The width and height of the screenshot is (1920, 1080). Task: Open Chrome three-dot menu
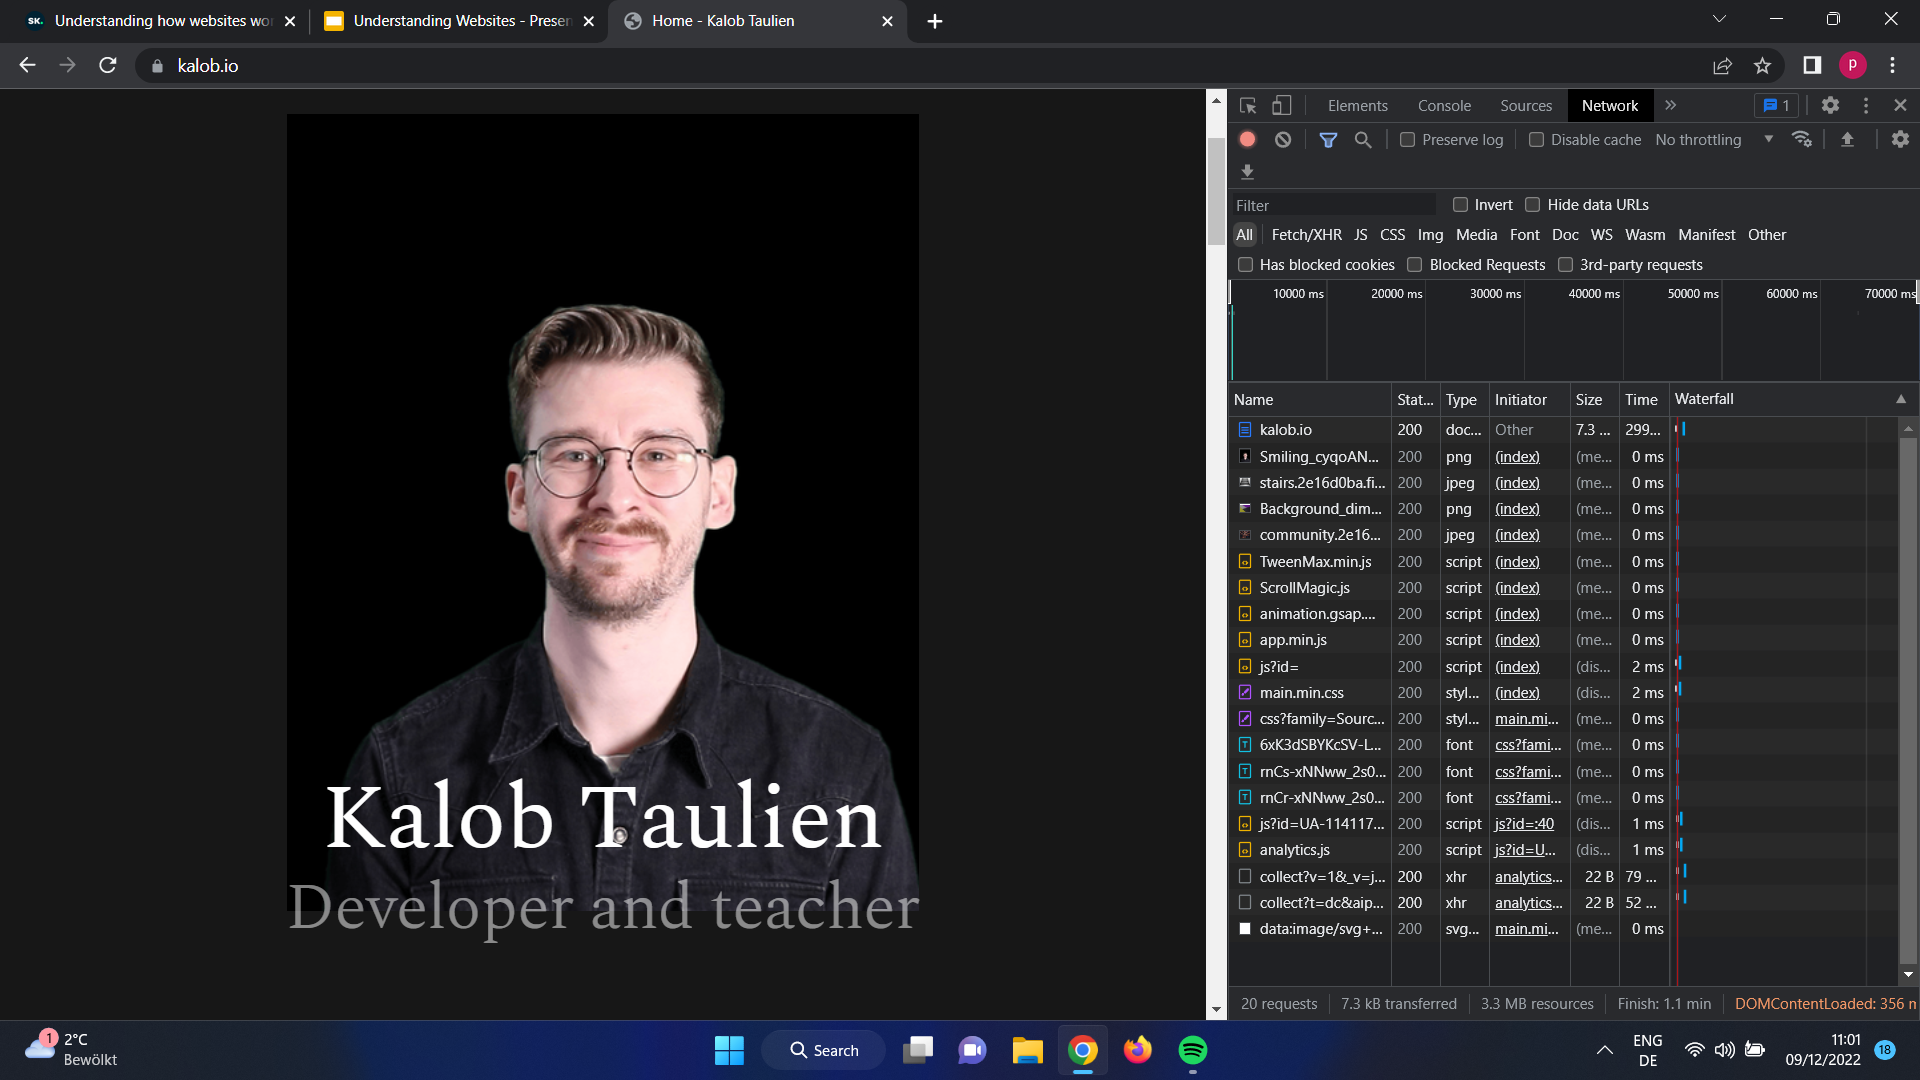(1892, 65)
